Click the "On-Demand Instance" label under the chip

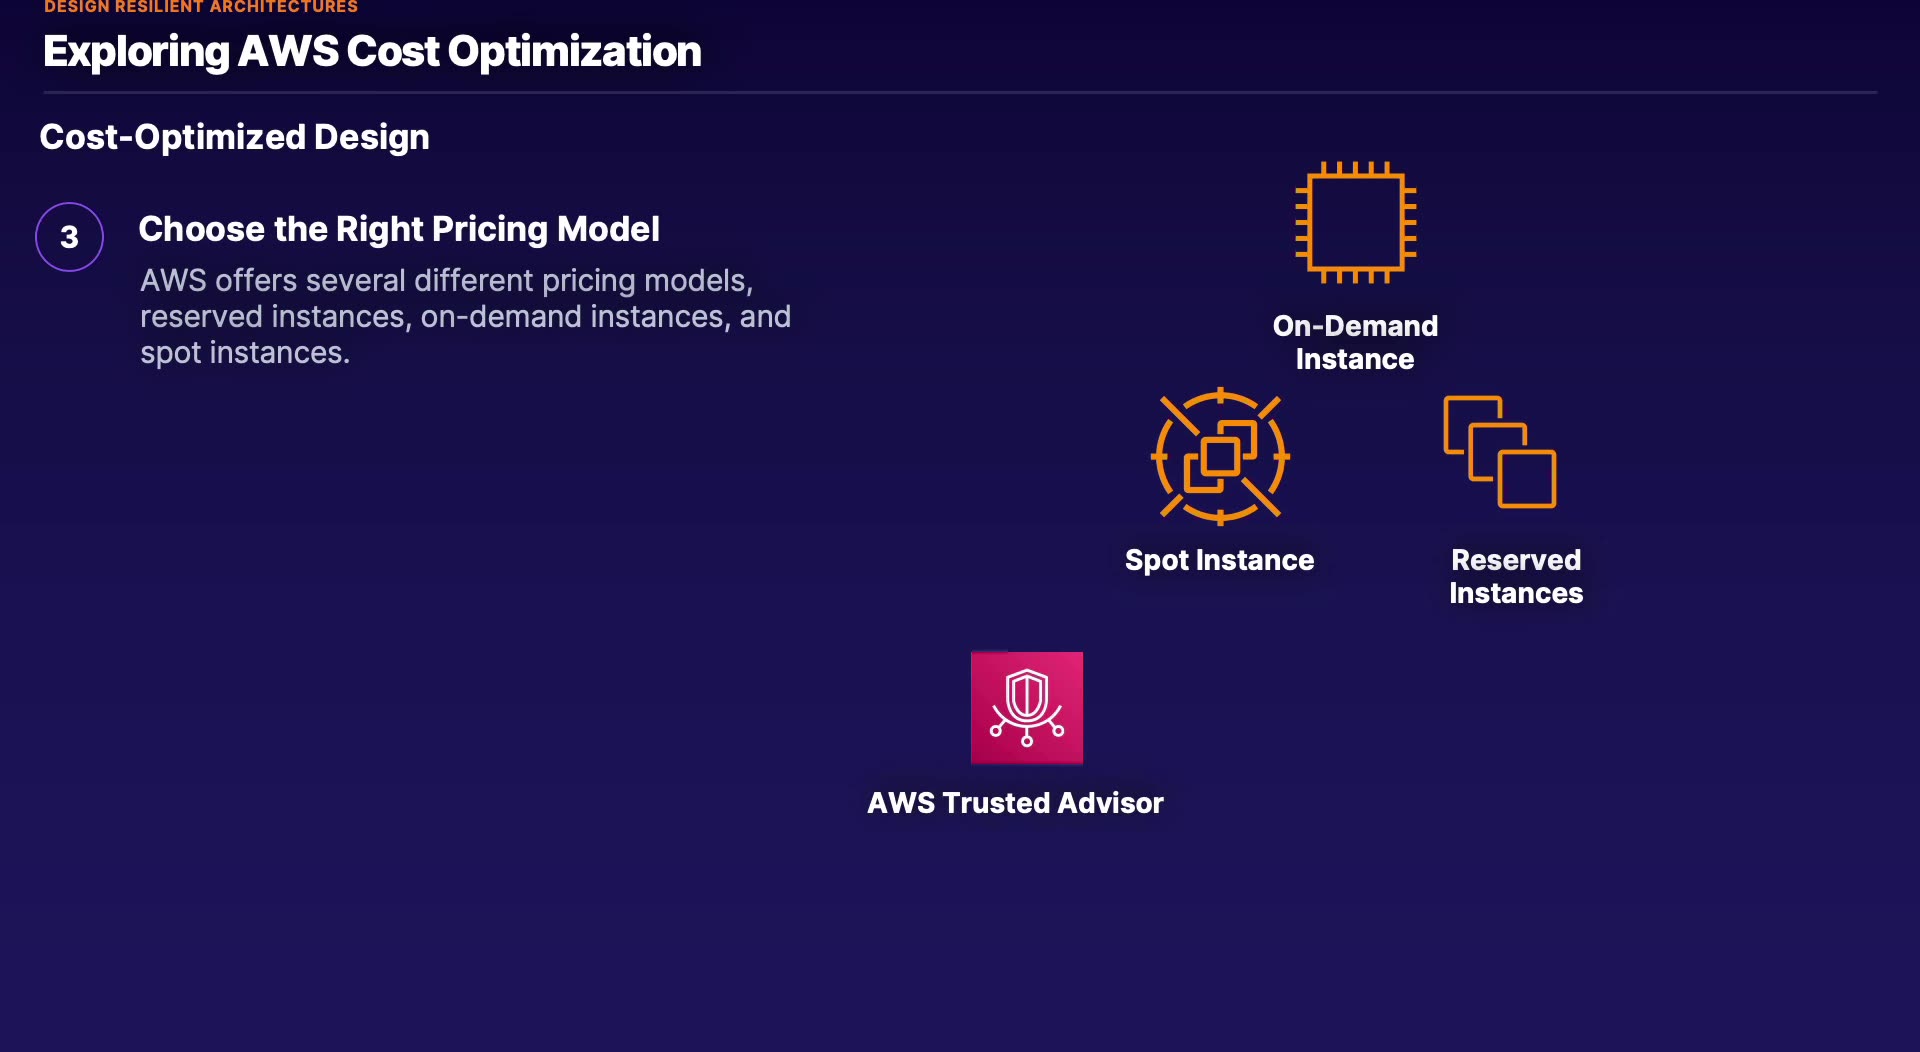tap(1355, 342)
